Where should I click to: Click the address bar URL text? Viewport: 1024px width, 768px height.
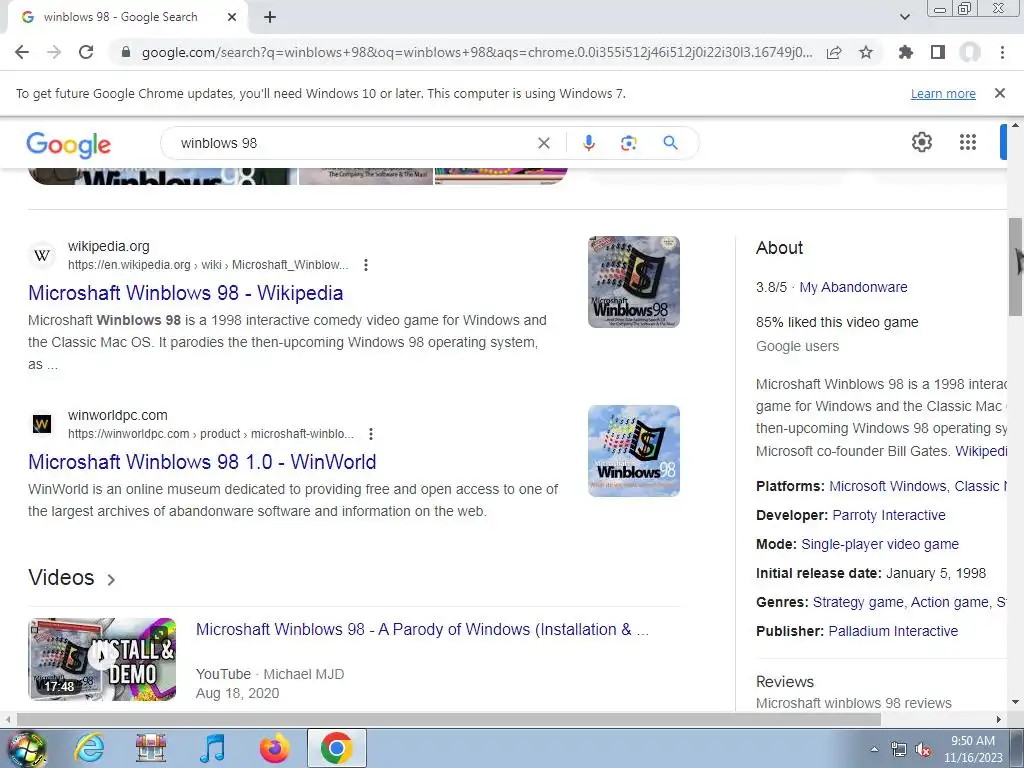coord(477,52)
